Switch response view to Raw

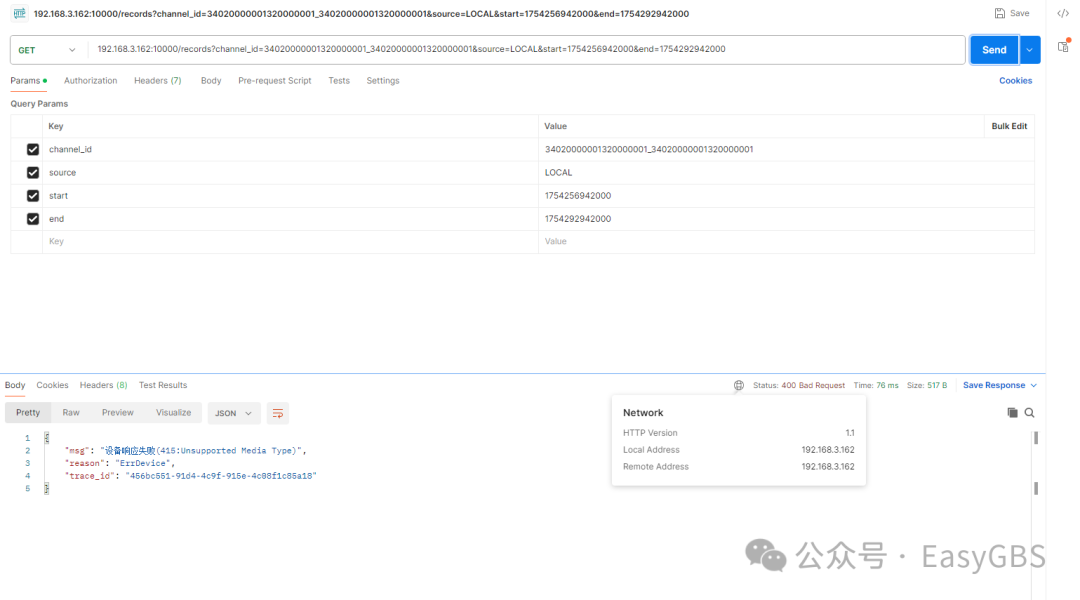tap(71, 413)
